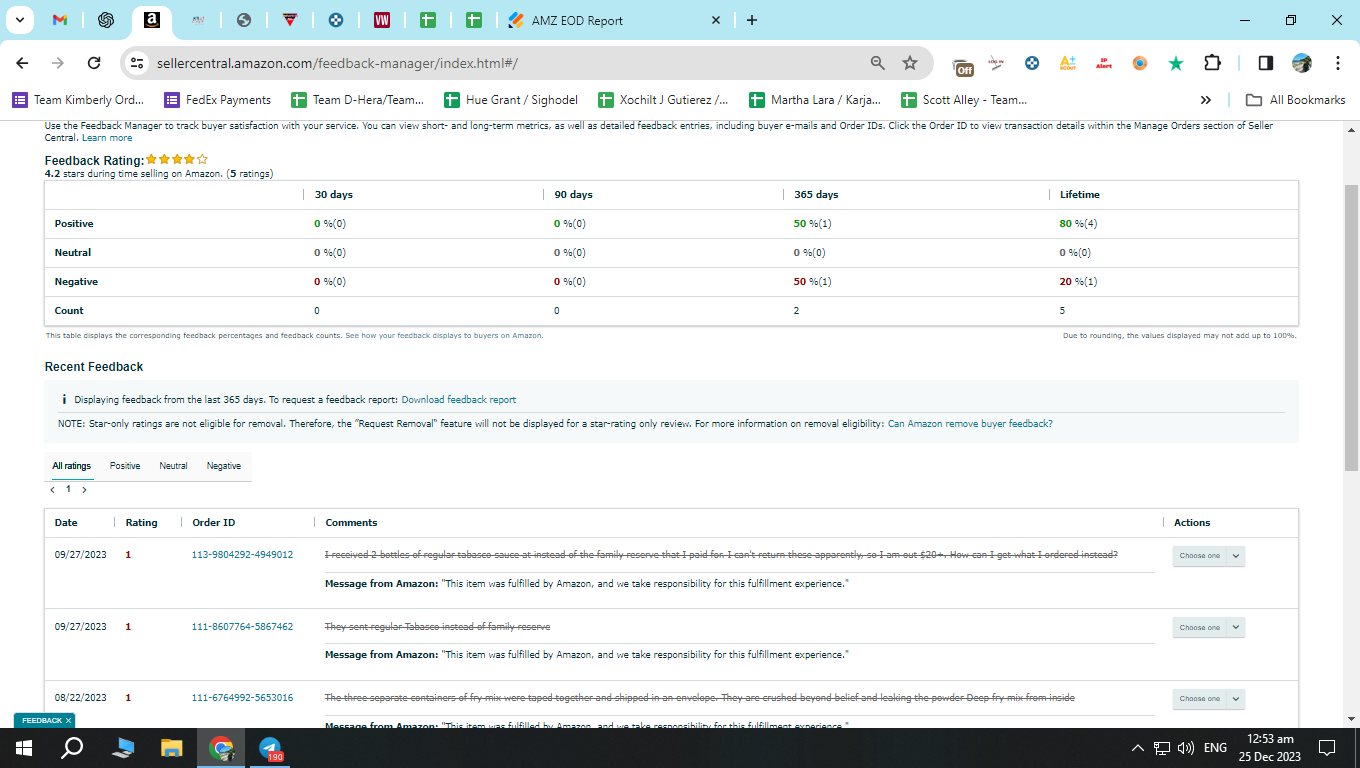Go to the next feedback page arrow
This screenshot has width=1360, height=768.
click(84, 490)
